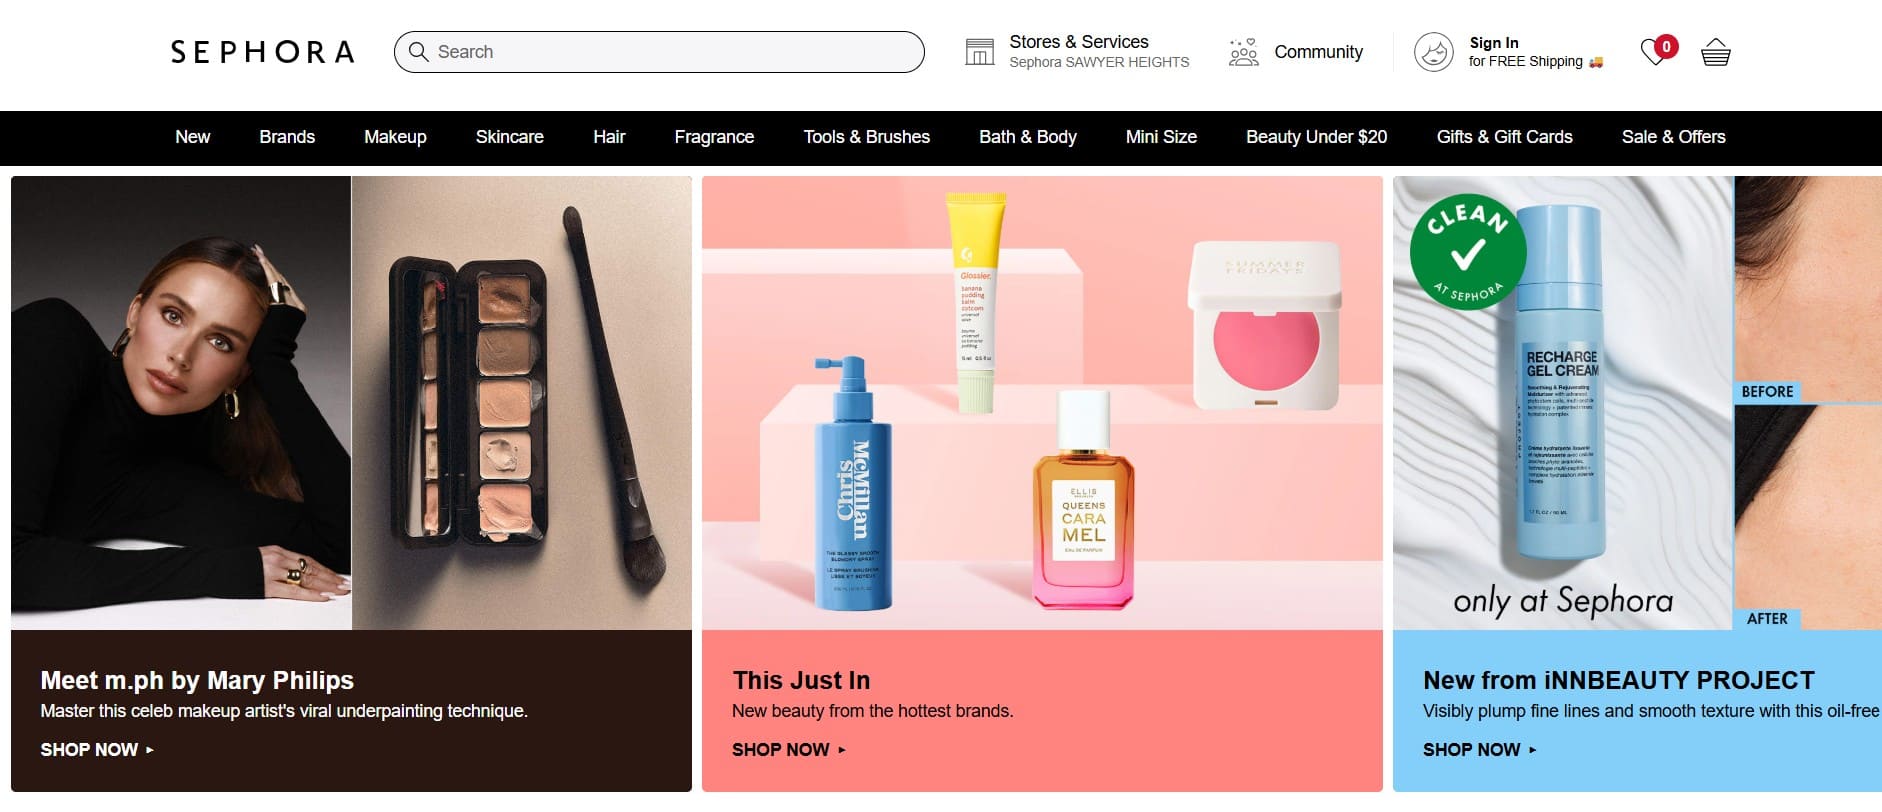The width and height of the screenshot is (1882, 812).
Task: Click New from iNNBEAUTY PROJECT heading
Action: click(1619, 680)
